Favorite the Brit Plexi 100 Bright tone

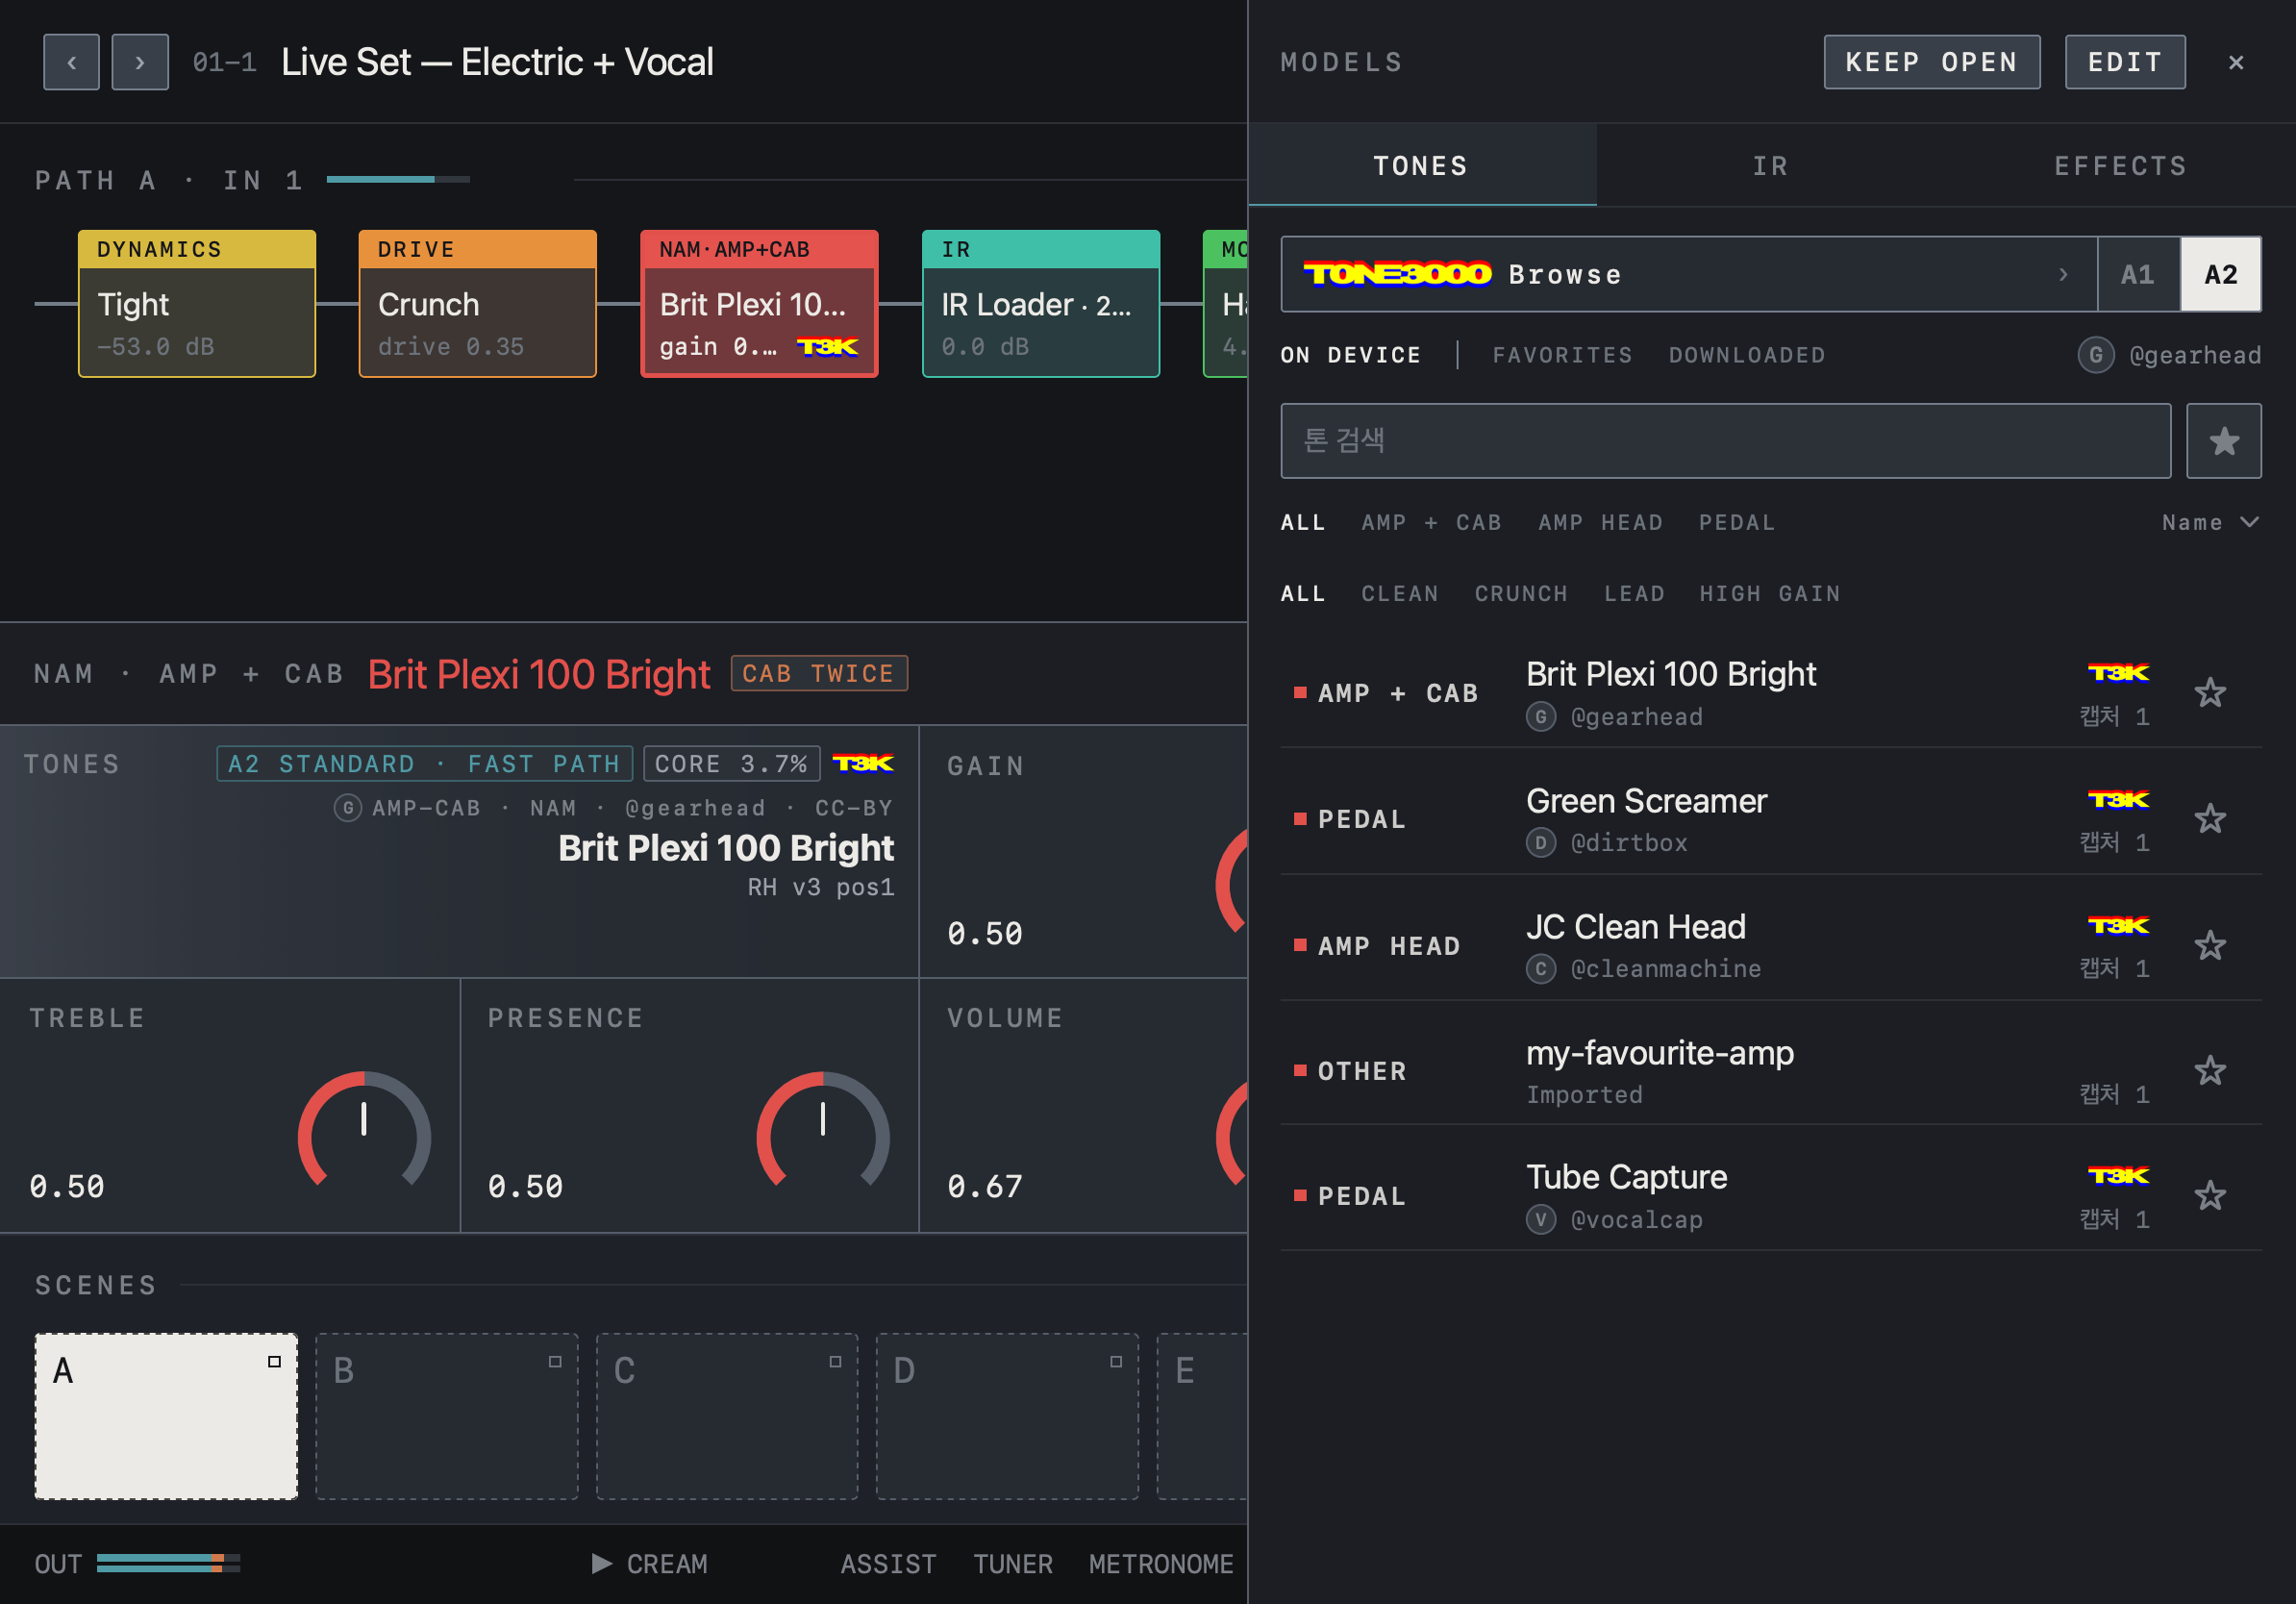pos(2210,692)
